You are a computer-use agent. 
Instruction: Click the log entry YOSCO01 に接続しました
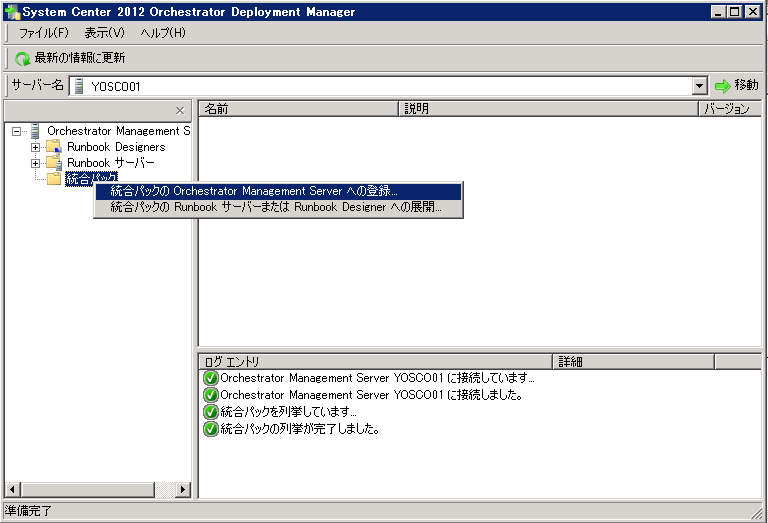371,395
